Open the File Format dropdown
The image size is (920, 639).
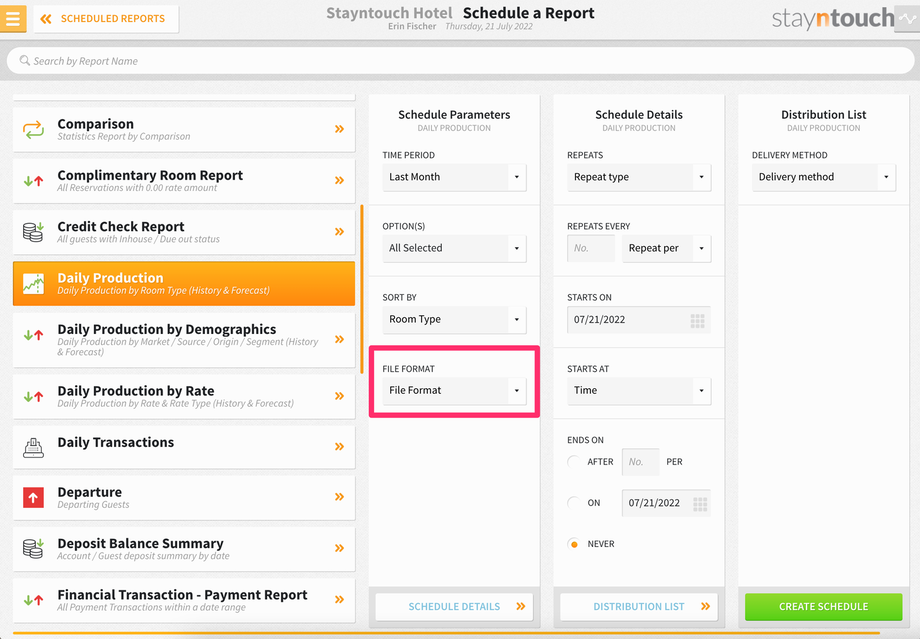click(x=454, y=390)
